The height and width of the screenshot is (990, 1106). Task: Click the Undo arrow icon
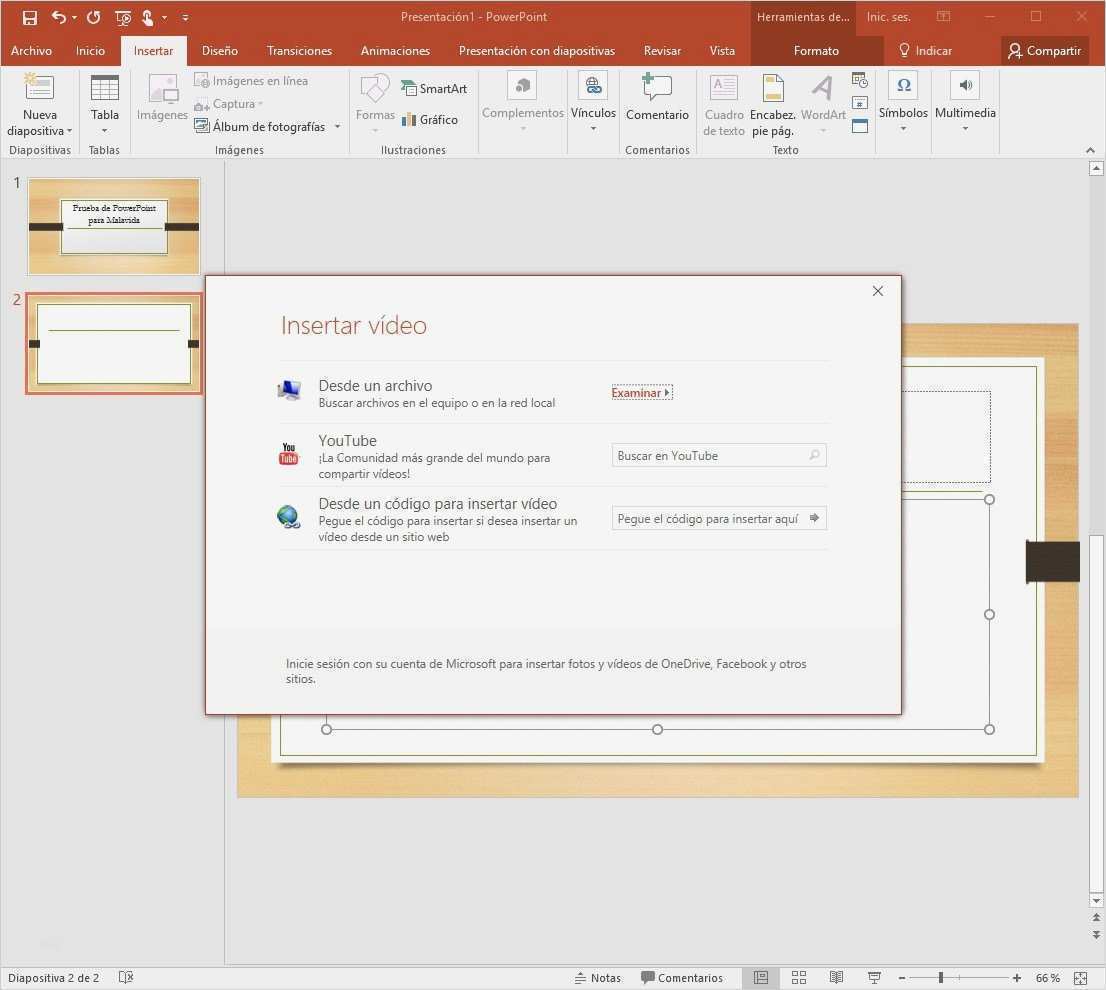click(59, 17)
